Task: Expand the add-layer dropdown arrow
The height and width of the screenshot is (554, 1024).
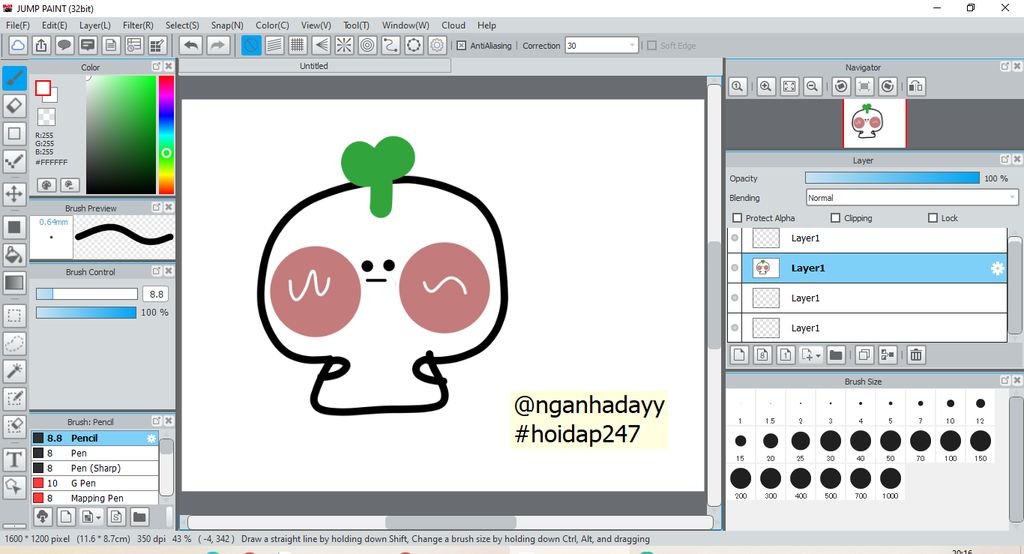Action: coord(818,355)
